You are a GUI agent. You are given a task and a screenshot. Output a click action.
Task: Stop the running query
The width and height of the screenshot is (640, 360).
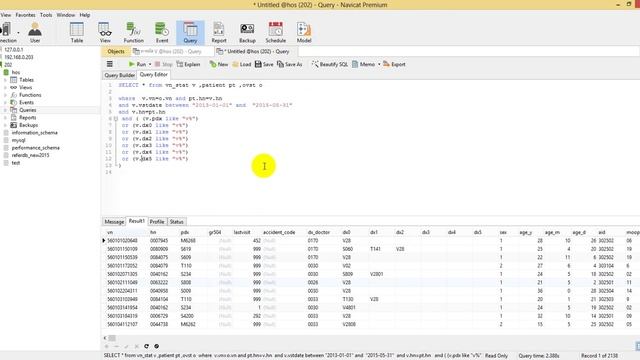pyautogui.click(x=163, y=64)
